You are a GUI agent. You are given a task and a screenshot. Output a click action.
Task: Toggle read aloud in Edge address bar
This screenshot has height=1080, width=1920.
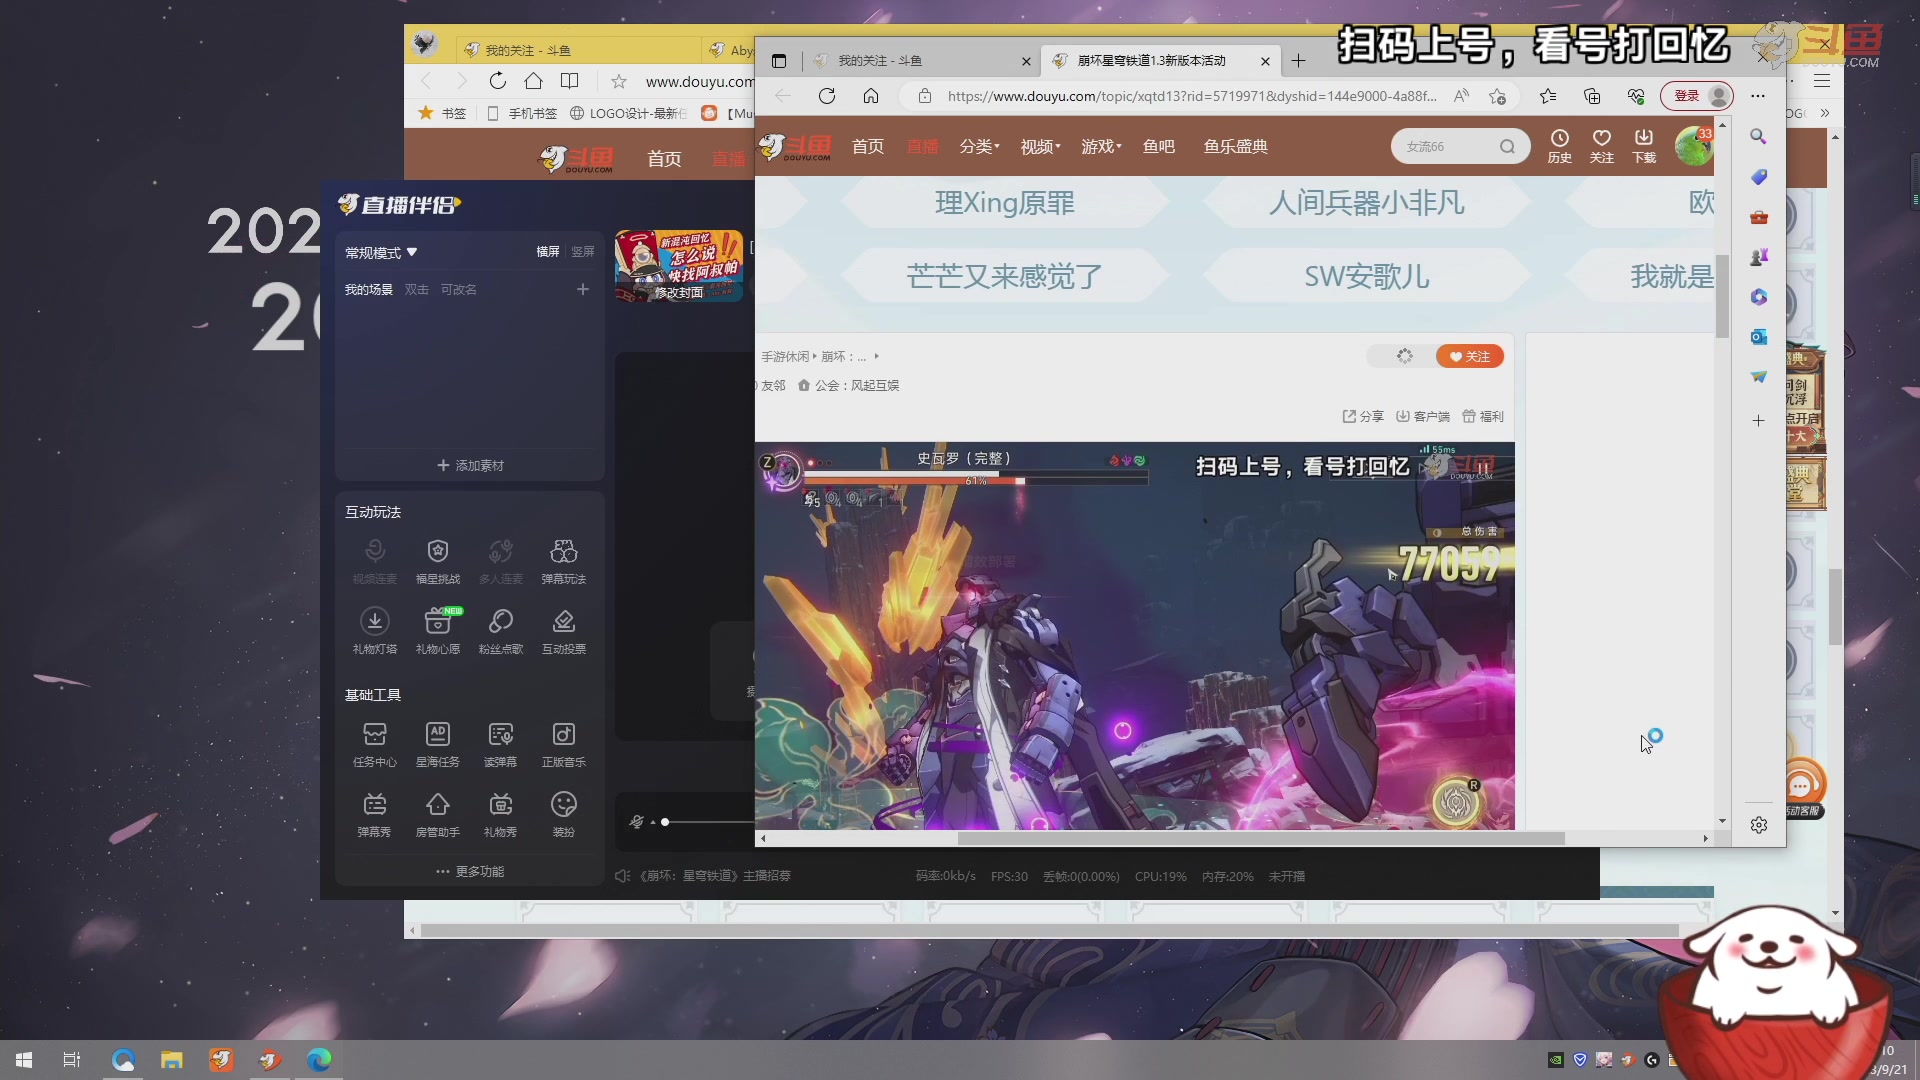1462,96
